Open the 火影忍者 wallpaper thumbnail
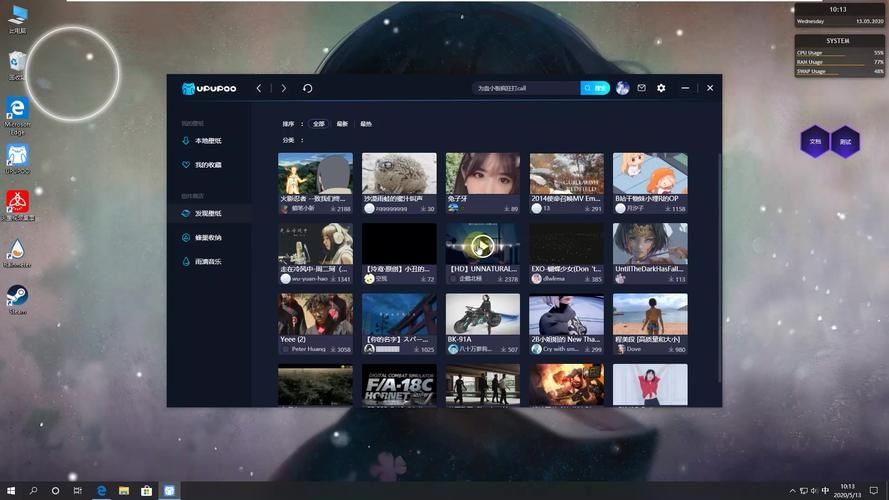 point(315,173)
